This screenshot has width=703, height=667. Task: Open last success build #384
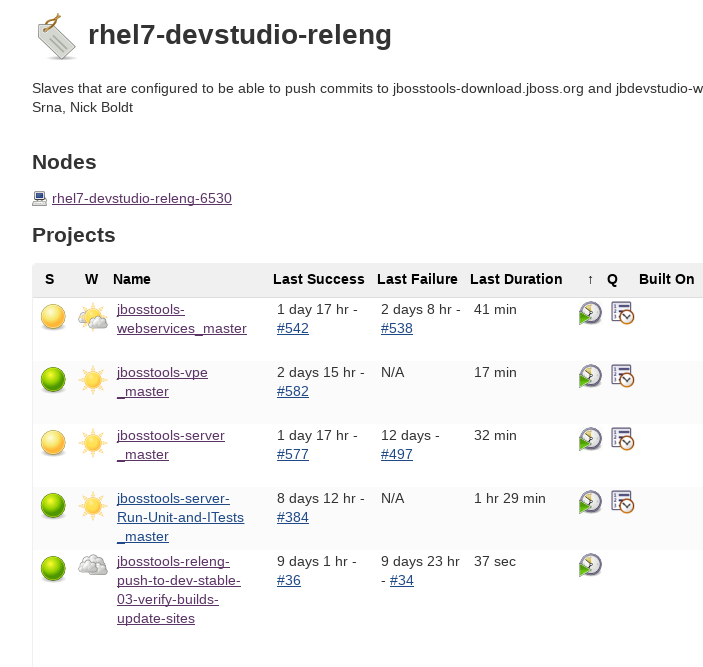click(x=292, y=517)
